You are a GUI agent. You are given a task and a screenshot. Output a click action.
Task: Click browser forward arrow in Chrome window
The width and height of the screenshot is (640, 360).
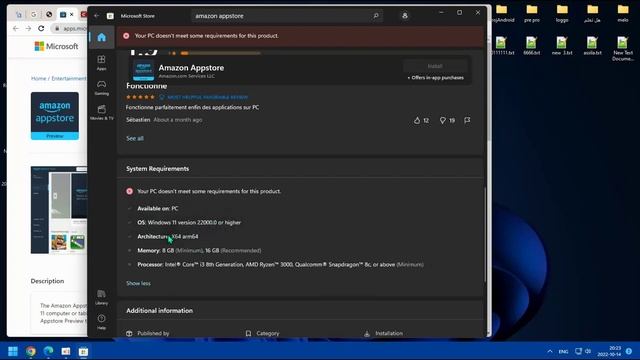click(28, 28)
